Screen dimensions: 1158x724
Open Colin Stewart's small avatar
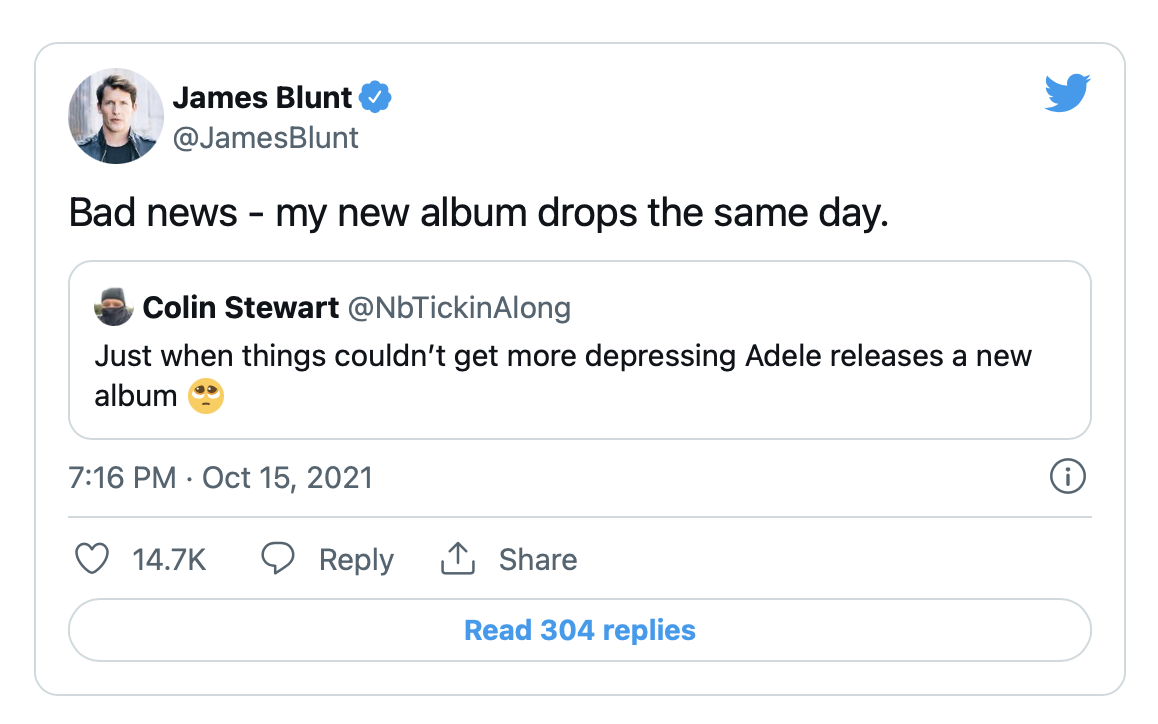click(113, 307)
